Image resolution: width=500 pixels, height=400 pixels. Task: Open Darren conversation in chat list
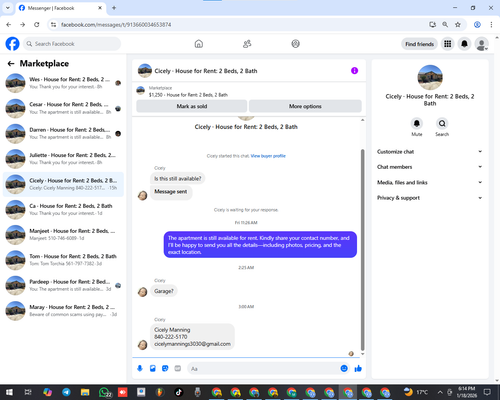[x=63, y=134]
